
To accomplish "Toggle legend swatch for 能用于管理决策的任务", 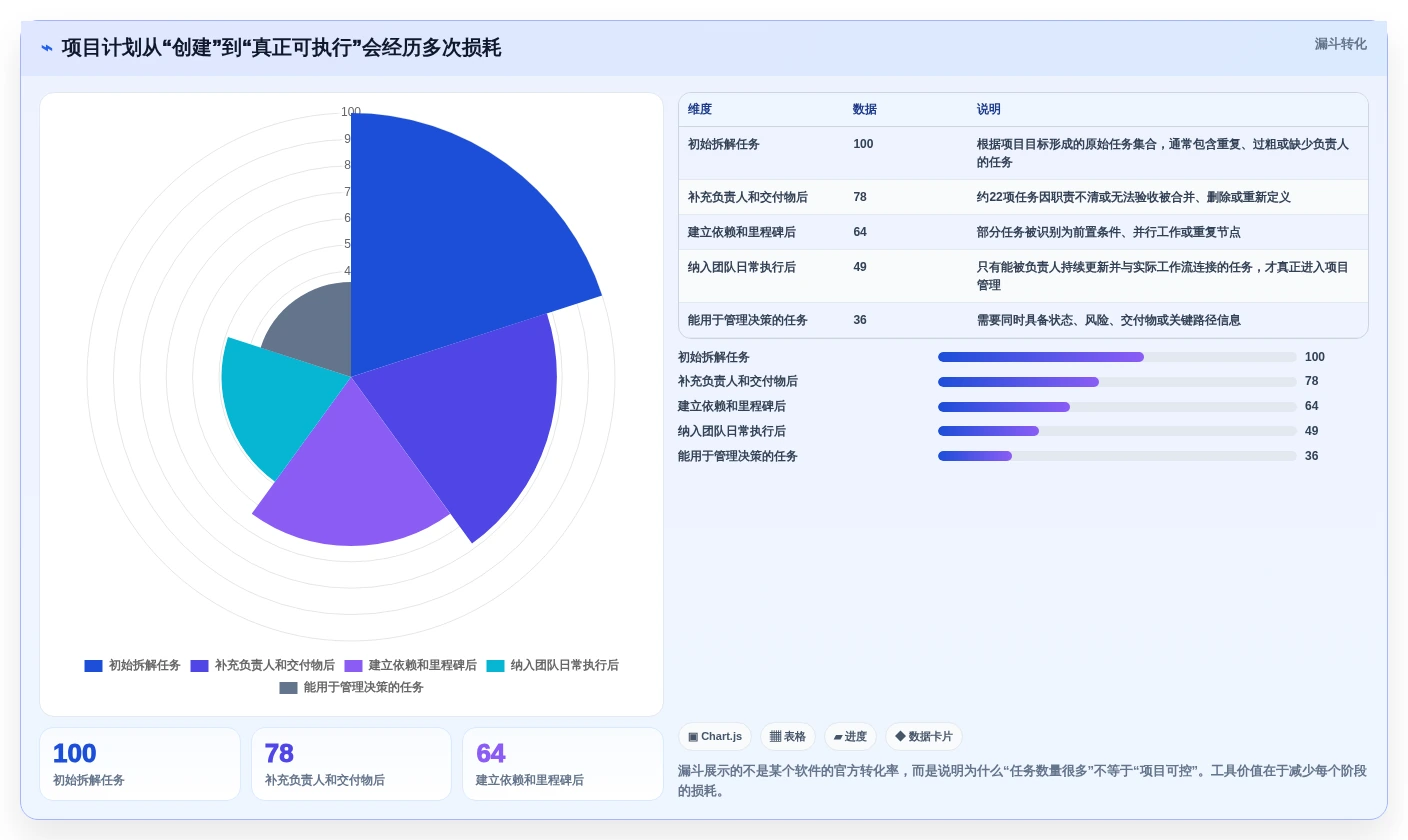I will click(x=288, y=688).
